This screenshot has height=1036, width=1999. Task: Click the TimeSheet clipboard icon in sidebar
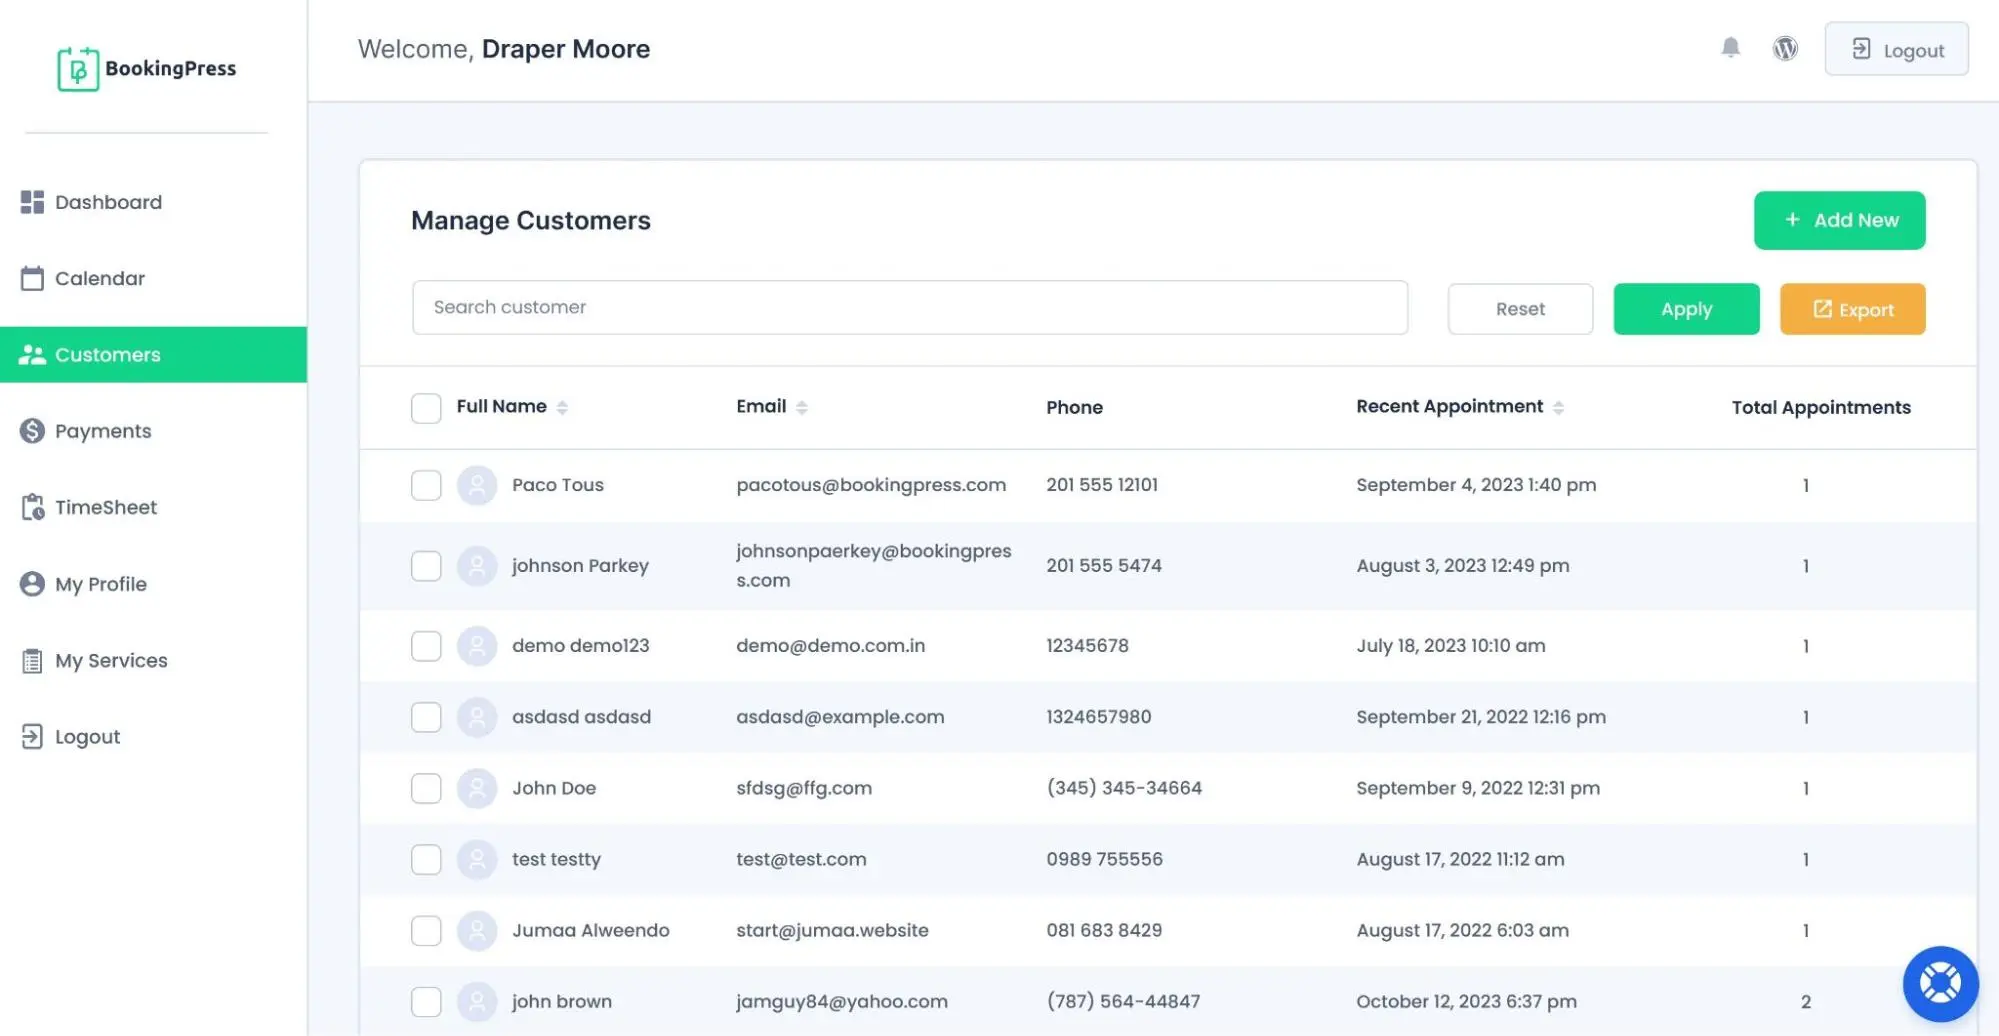pyautogui.click(x=32, y=507)
